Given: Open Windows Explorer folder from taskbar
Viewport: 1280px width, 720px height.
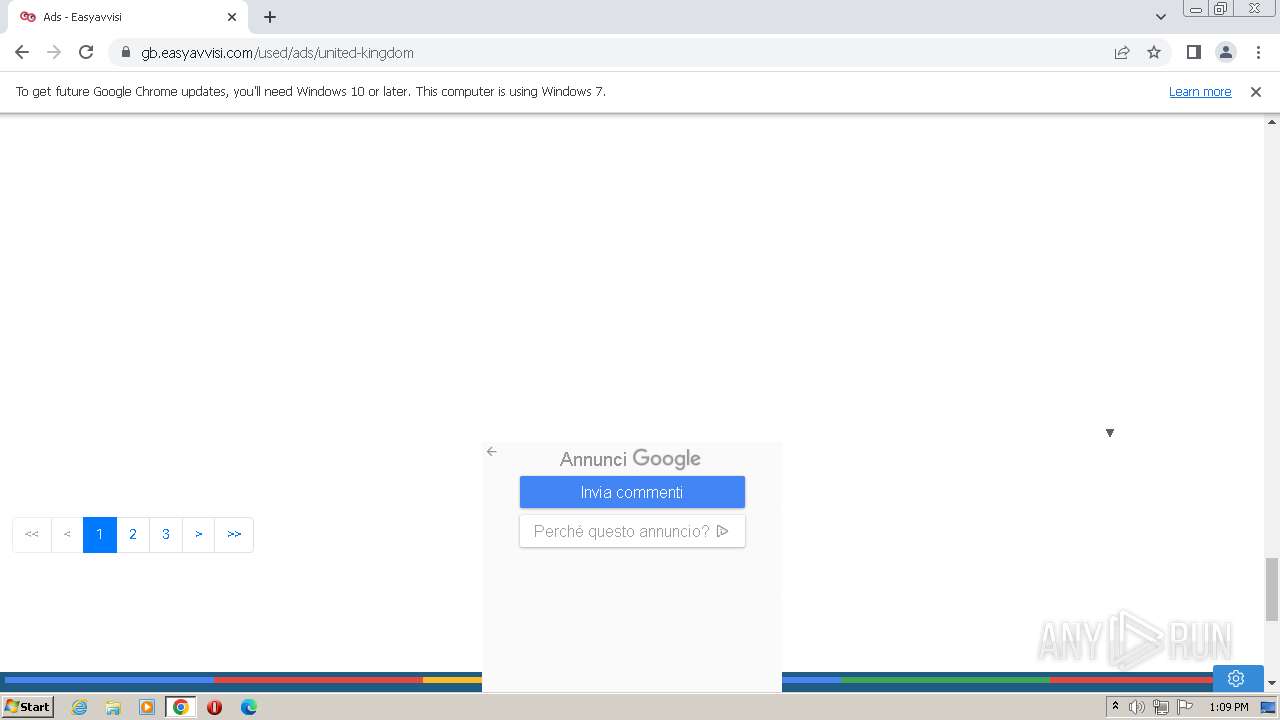Looking at the screenshot, I should [x=113, y=707].
